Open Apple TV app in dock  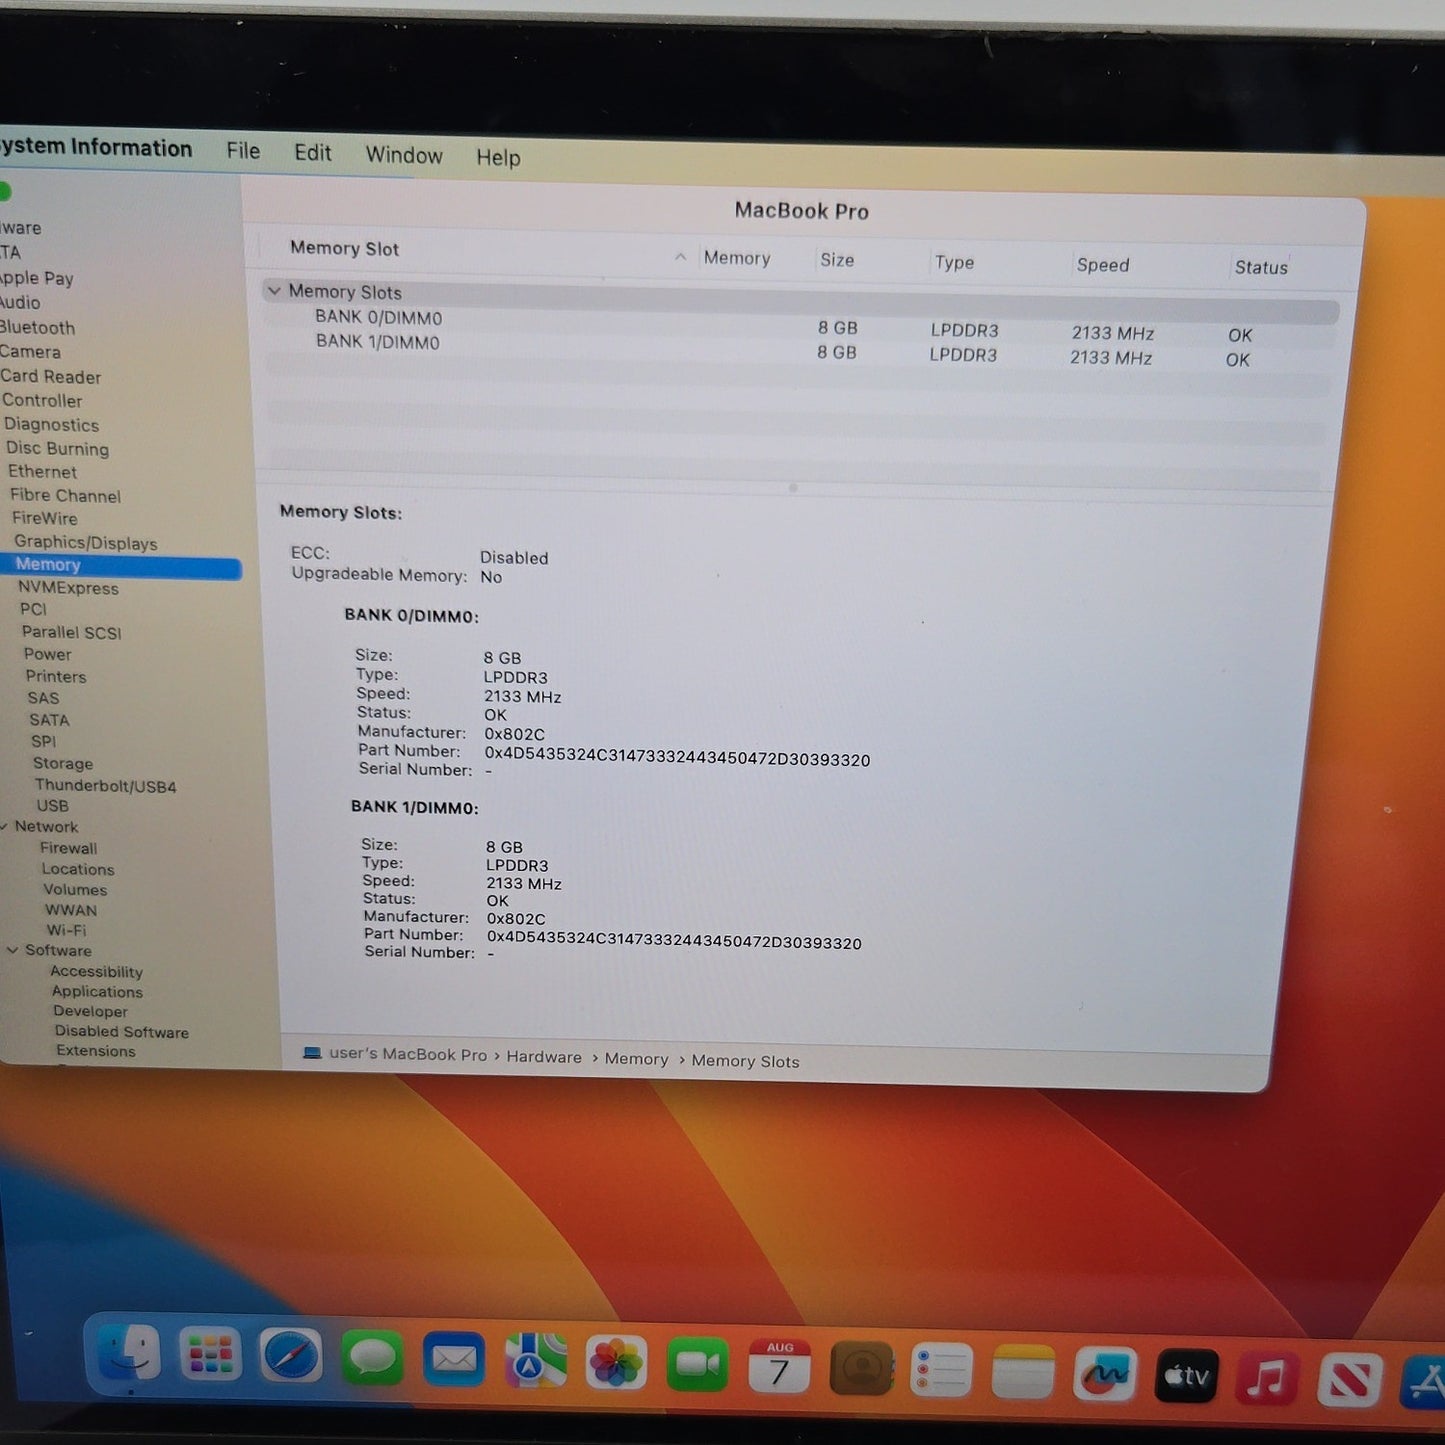[1186, 1376]
